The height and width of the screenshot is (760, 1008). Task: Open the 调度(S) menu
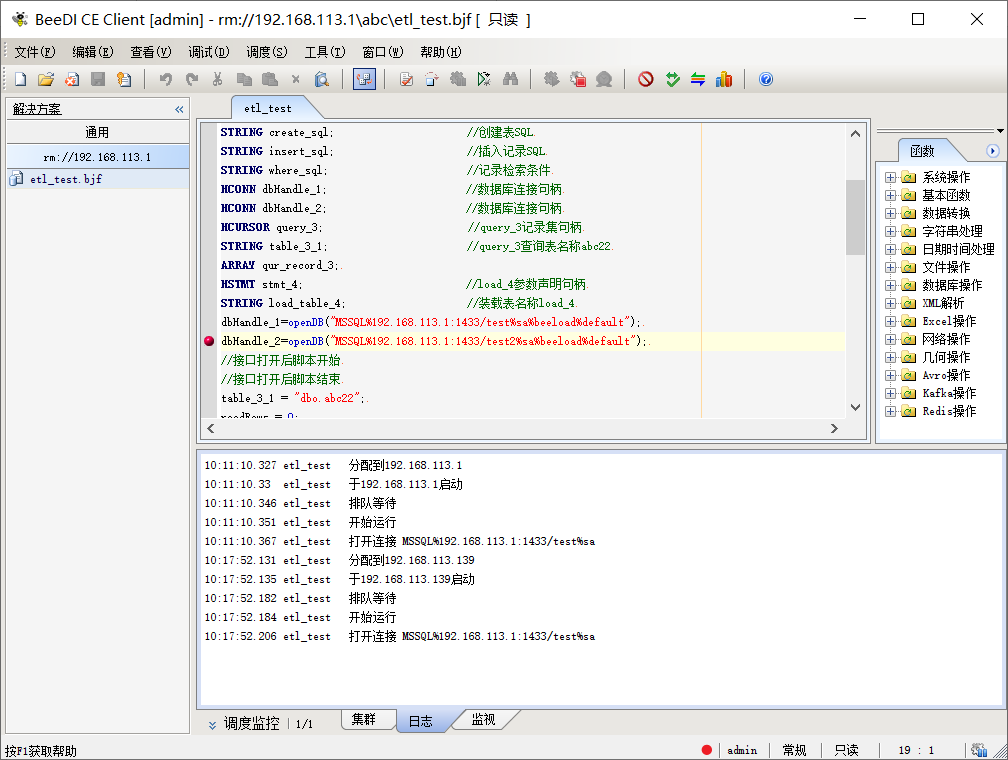click(x=266, y=52)
